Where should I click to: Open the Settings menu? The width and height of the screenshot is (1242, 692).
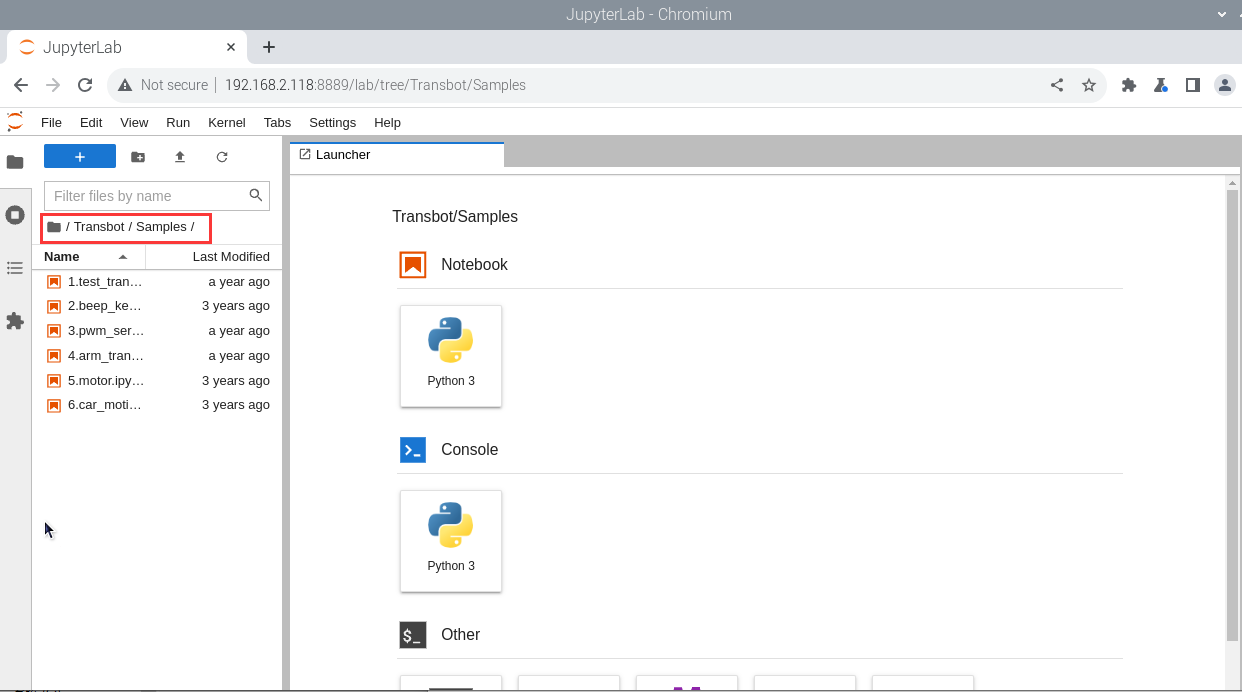(x=333, y=122)
